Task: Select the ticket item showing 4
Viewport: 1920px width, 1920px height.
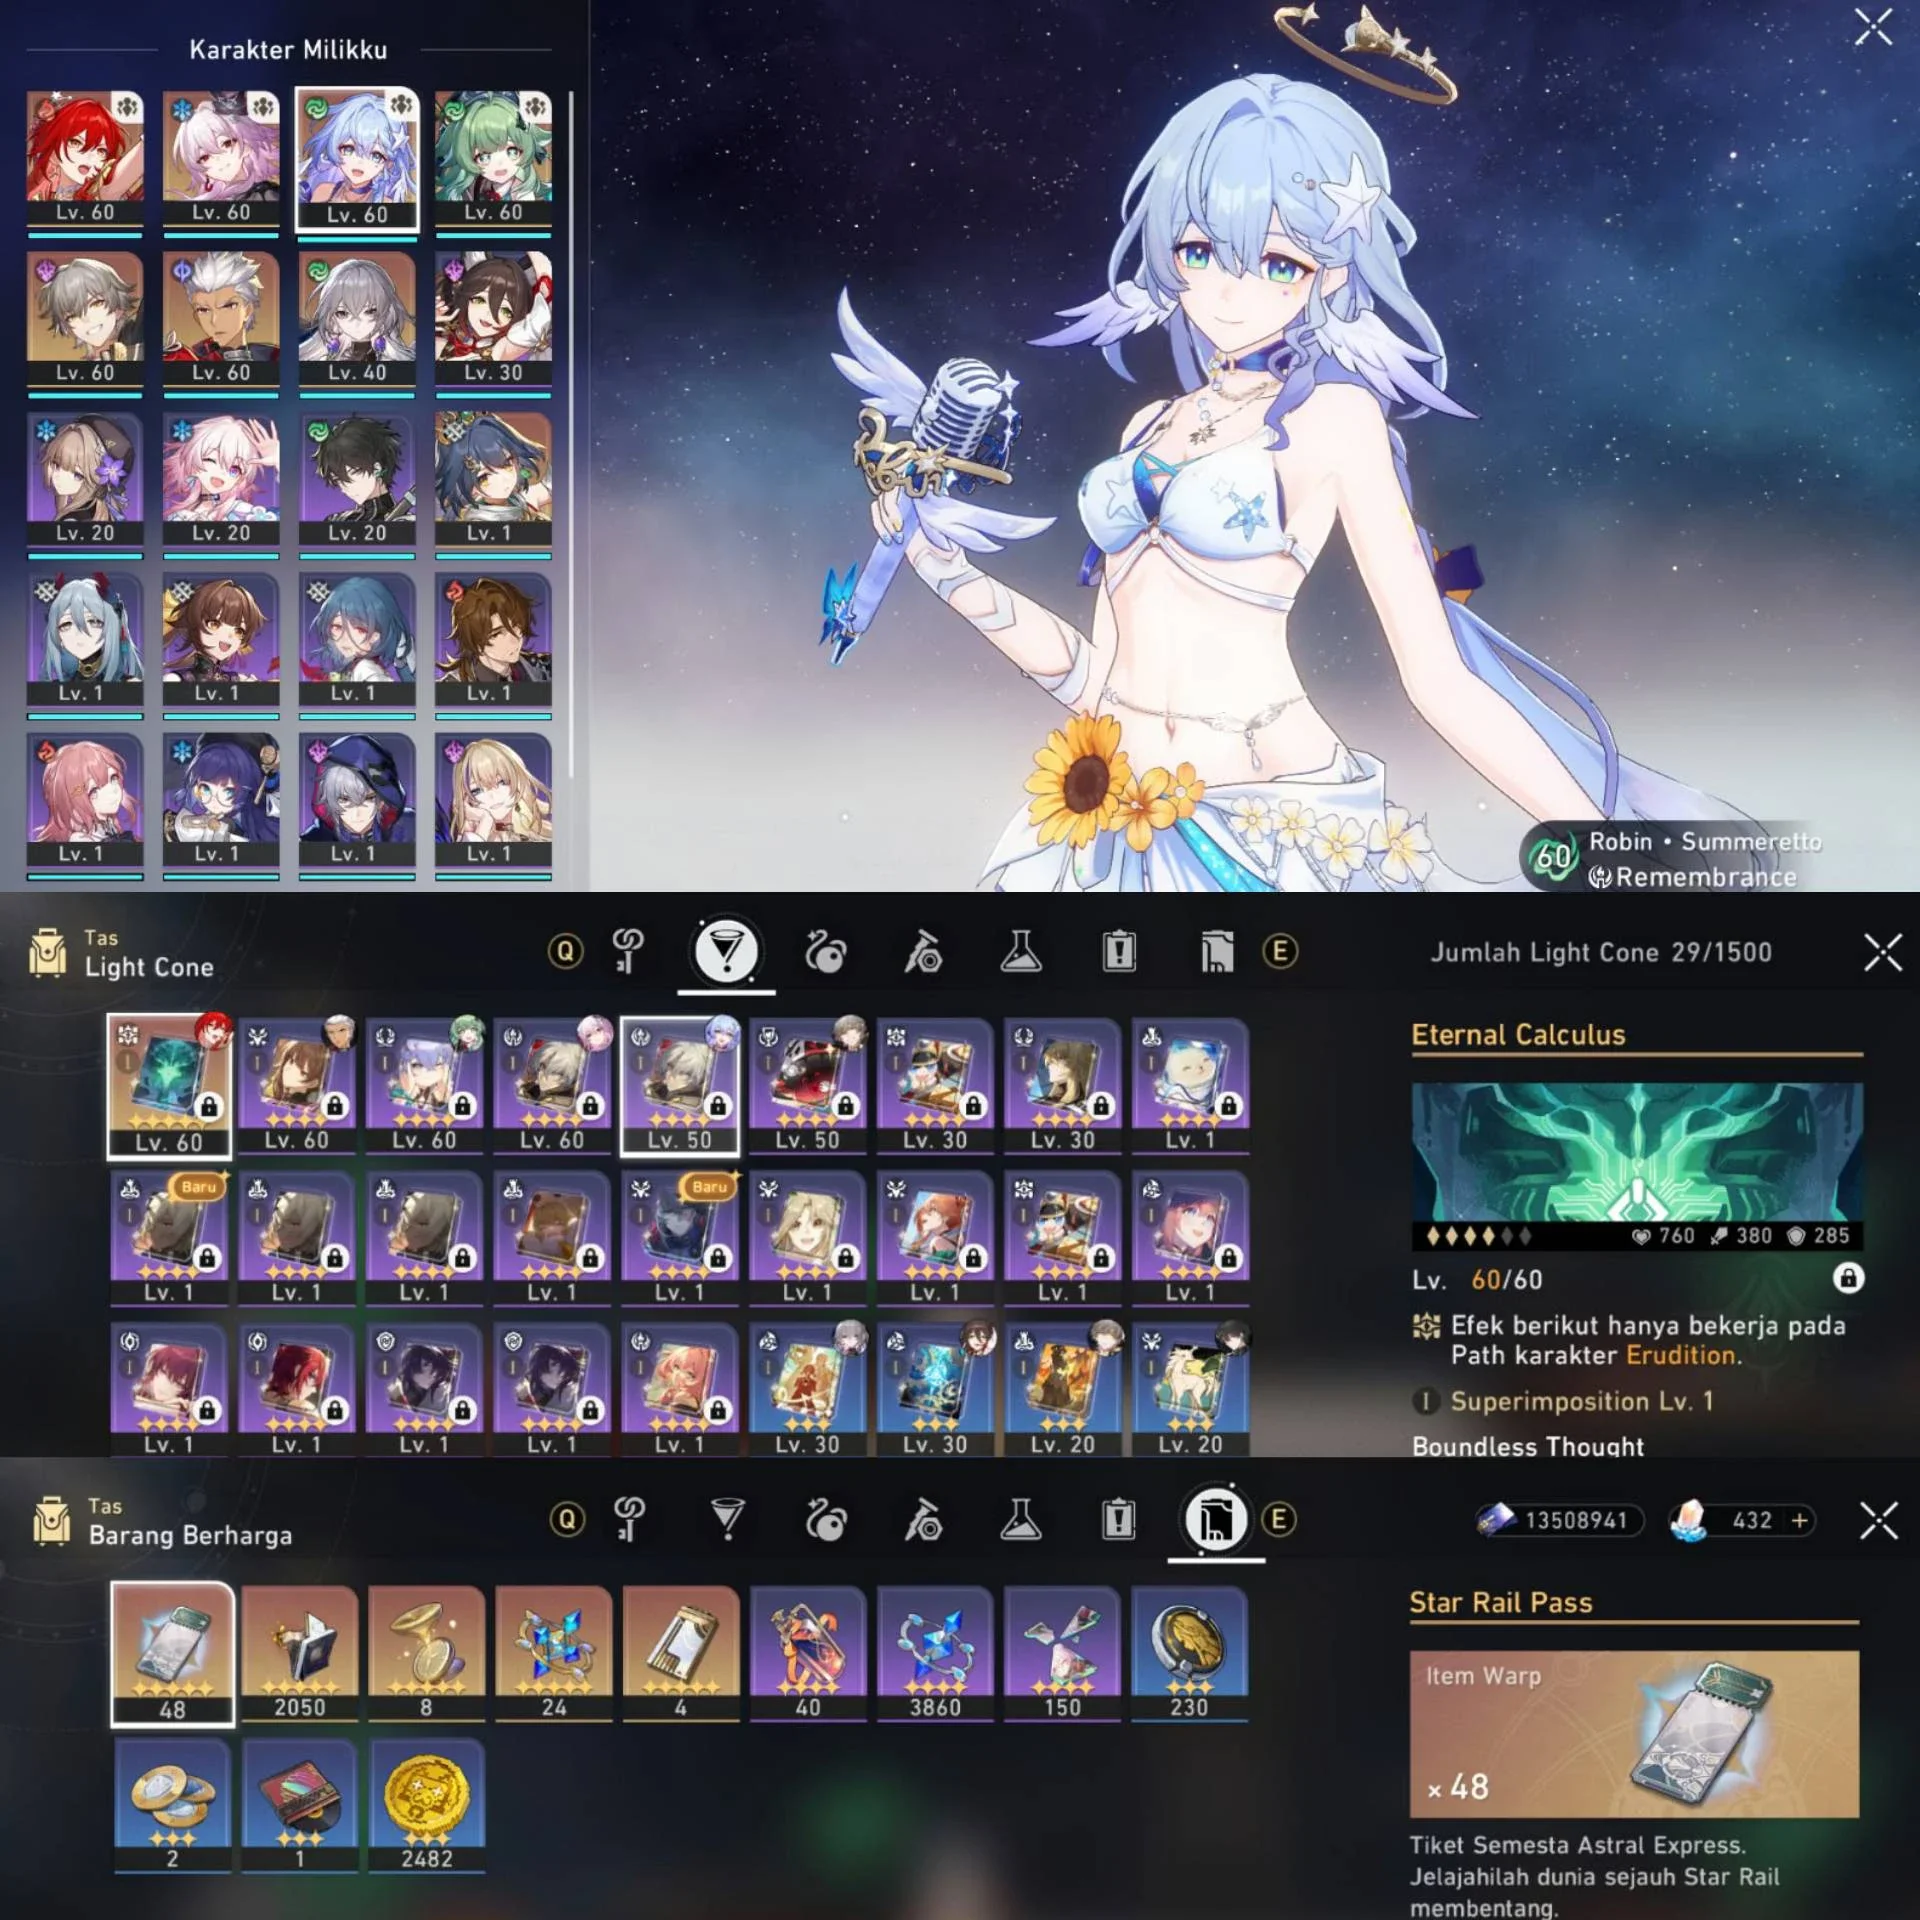Action: tap(681, 1654)
